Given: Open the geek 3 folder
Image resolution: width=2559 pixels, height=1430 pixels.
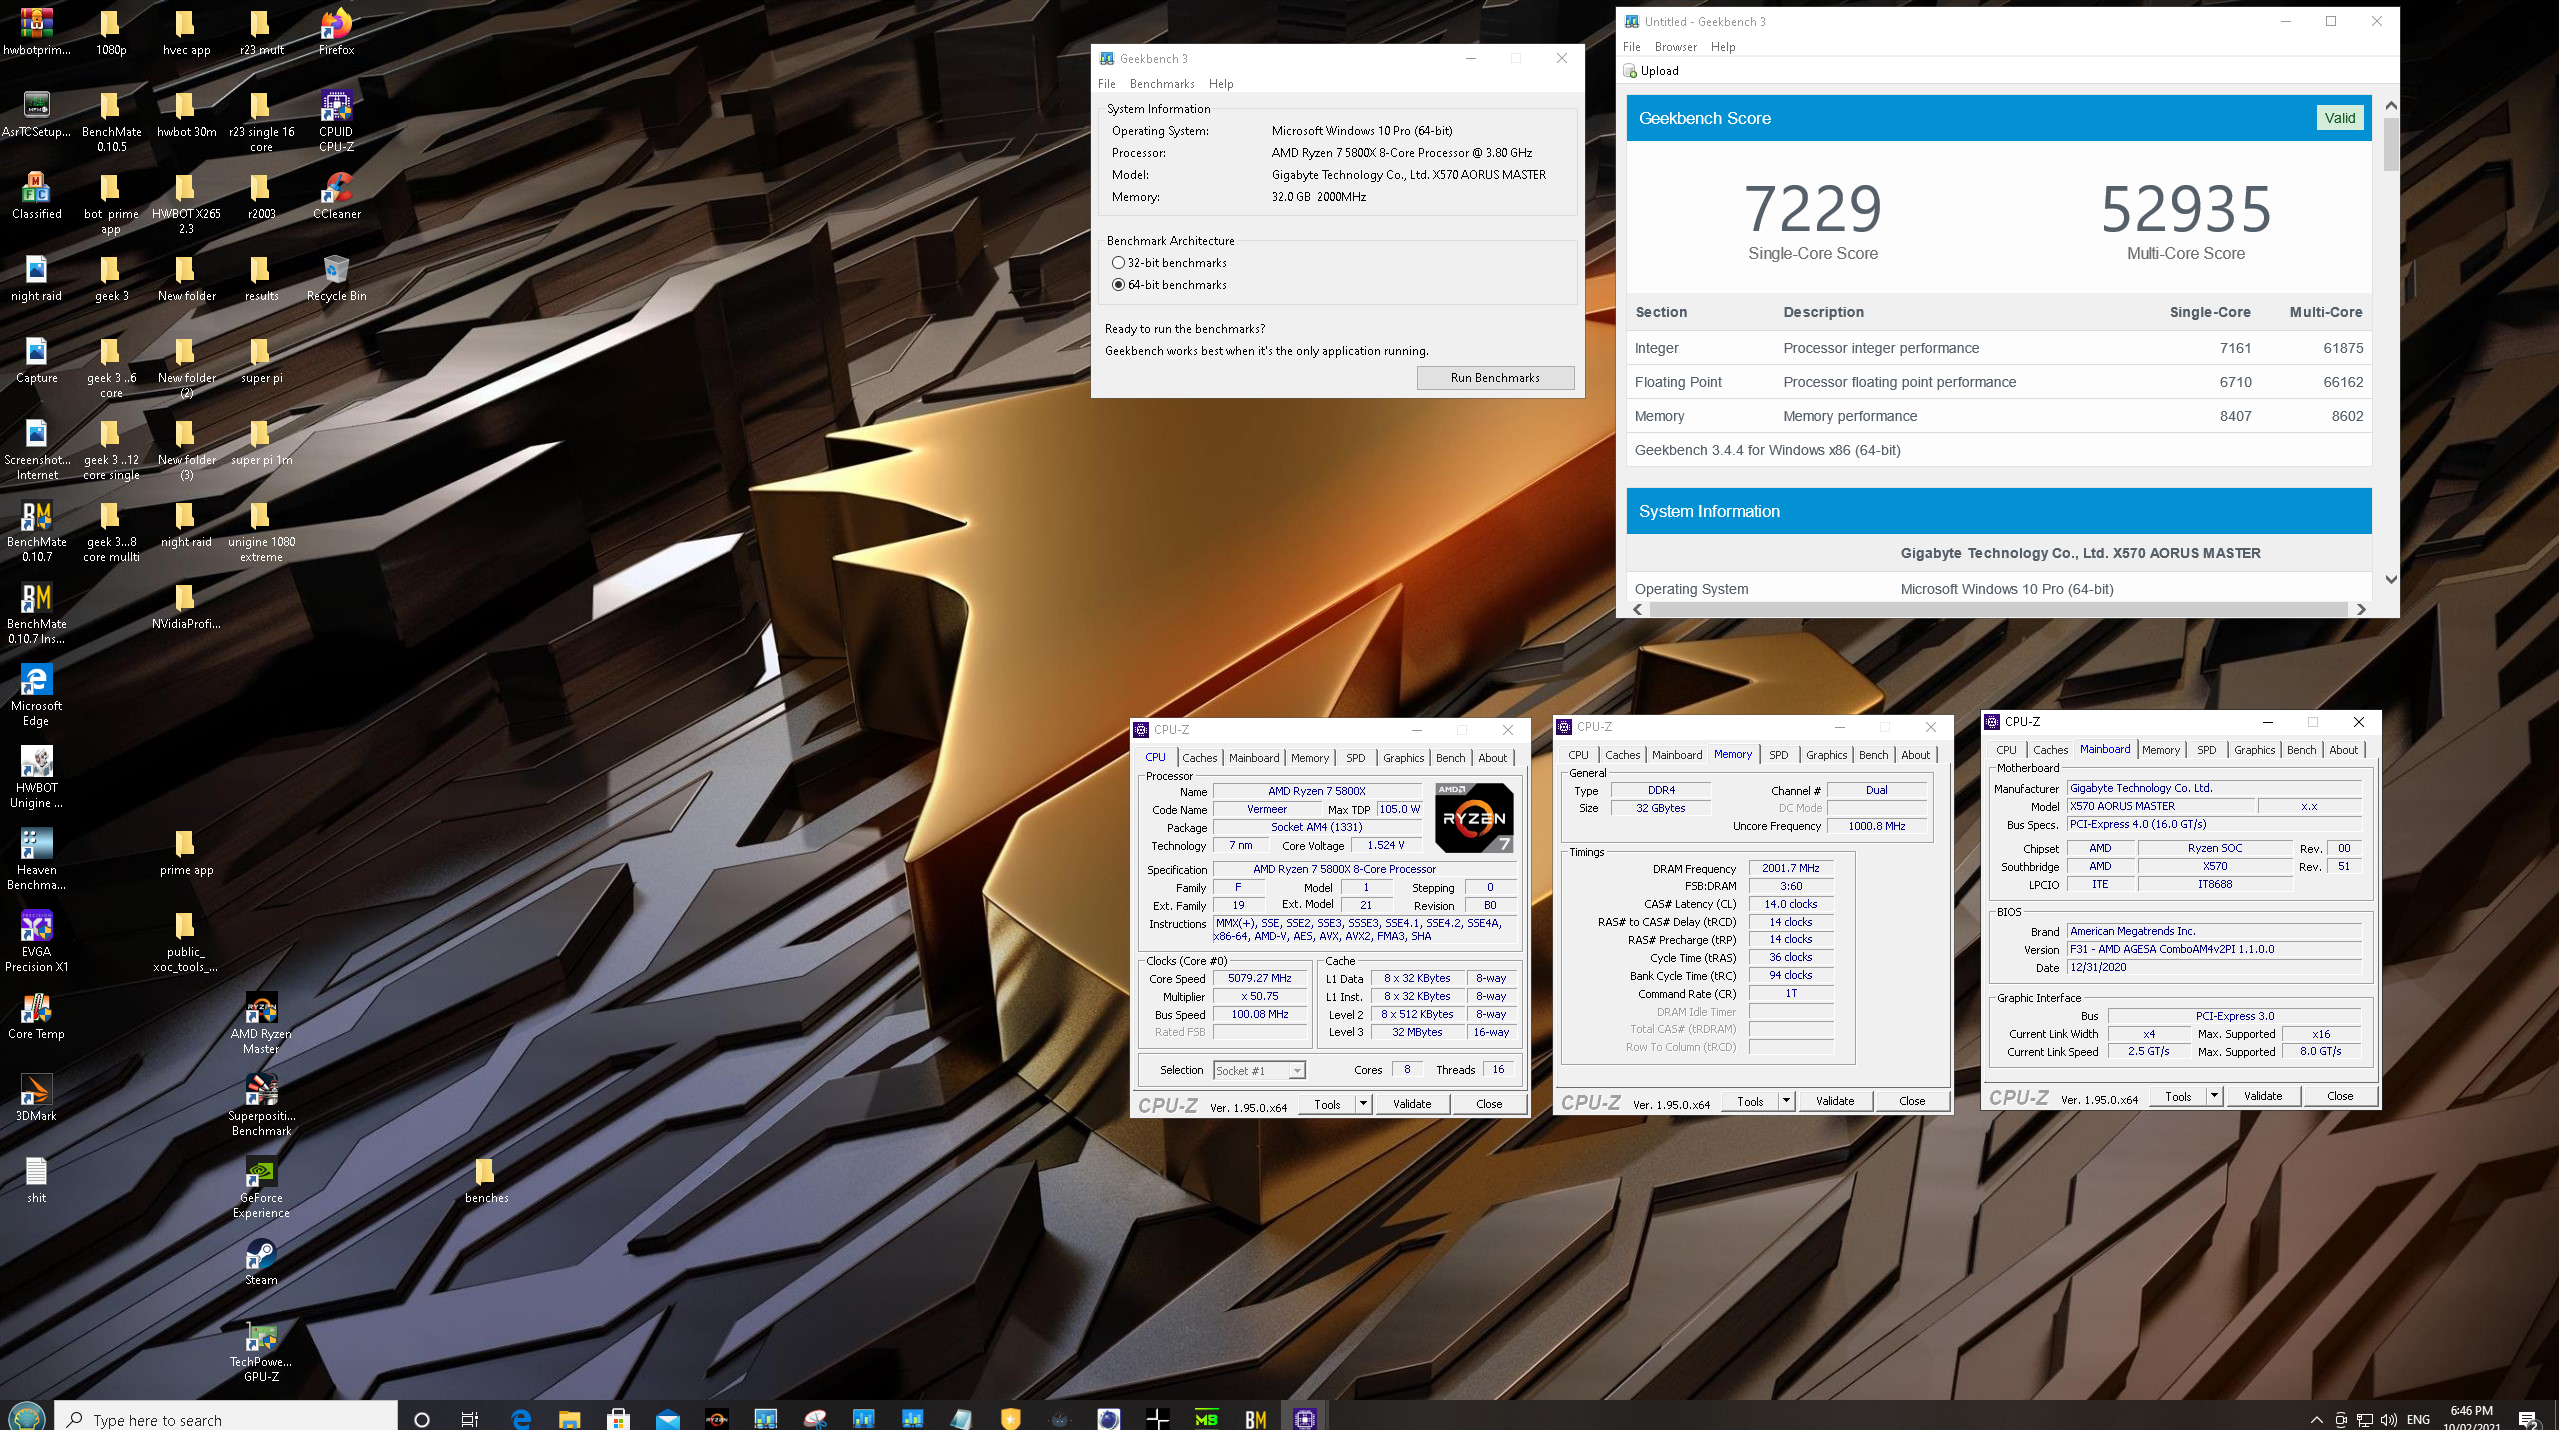Looking at the screenshot, I should point(111,277).
